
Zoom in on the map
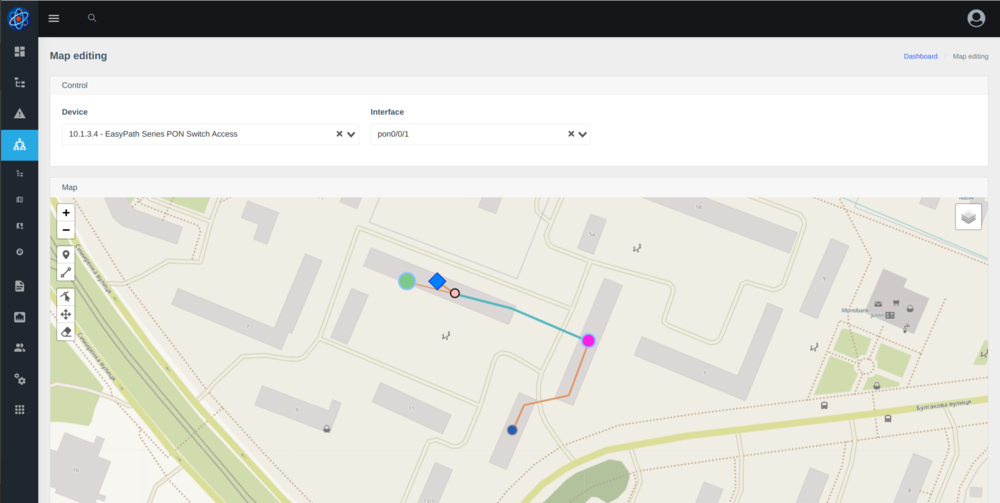[x=66, y=213]
